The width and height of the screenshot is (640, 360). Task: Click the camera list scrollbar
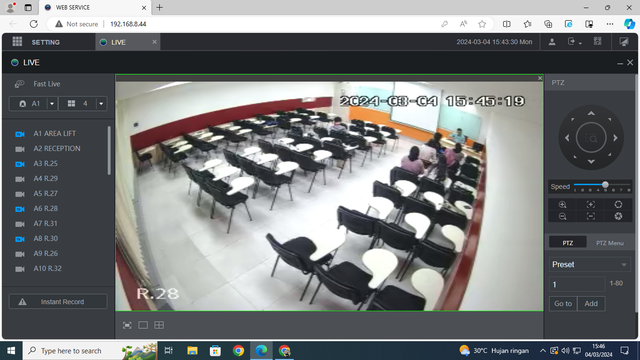(x=109, y=150)
